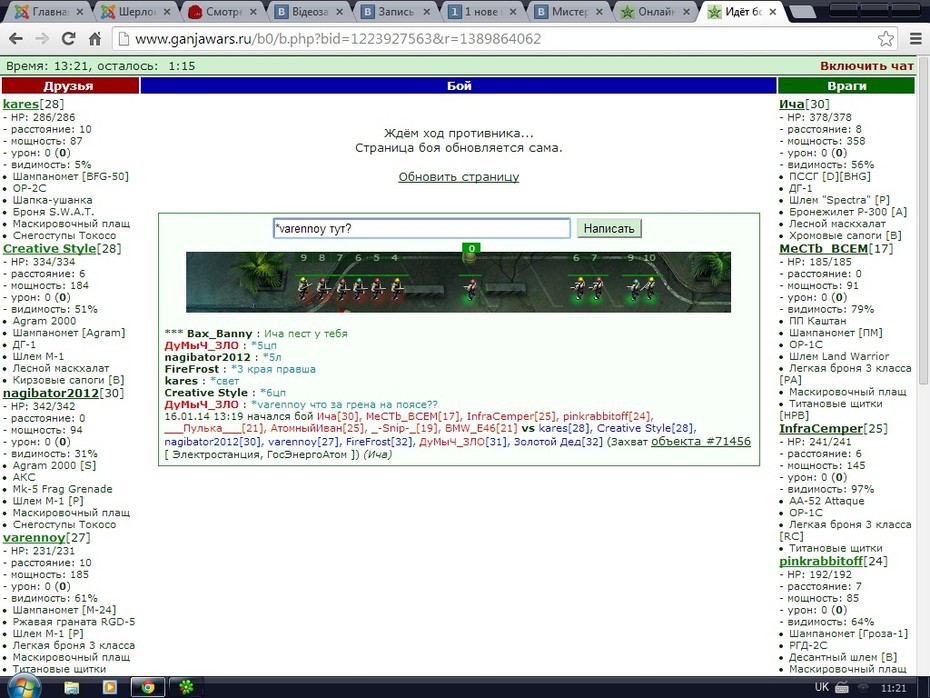Click the new tab button
This screenshot has height=698, width=930.
(803, 11)
